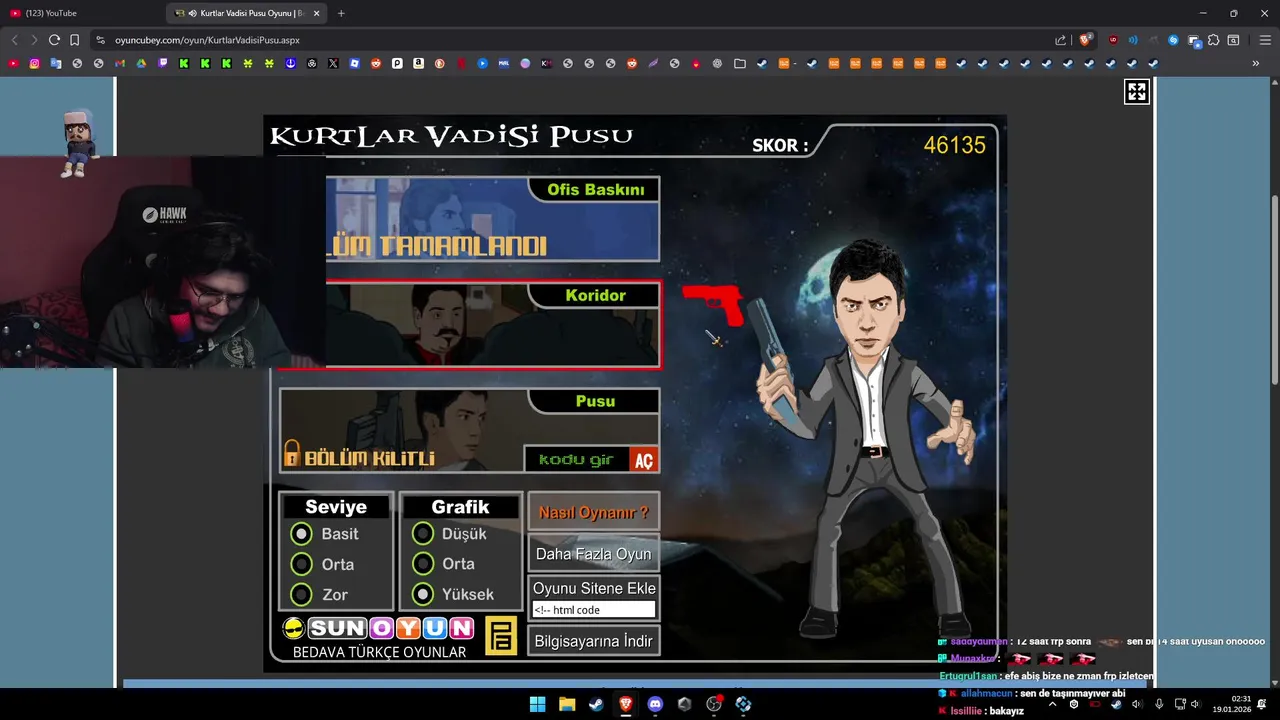Open Steam from the taskbar
Viewport: 1280px width, 720px height.
[x=596, y=704]
